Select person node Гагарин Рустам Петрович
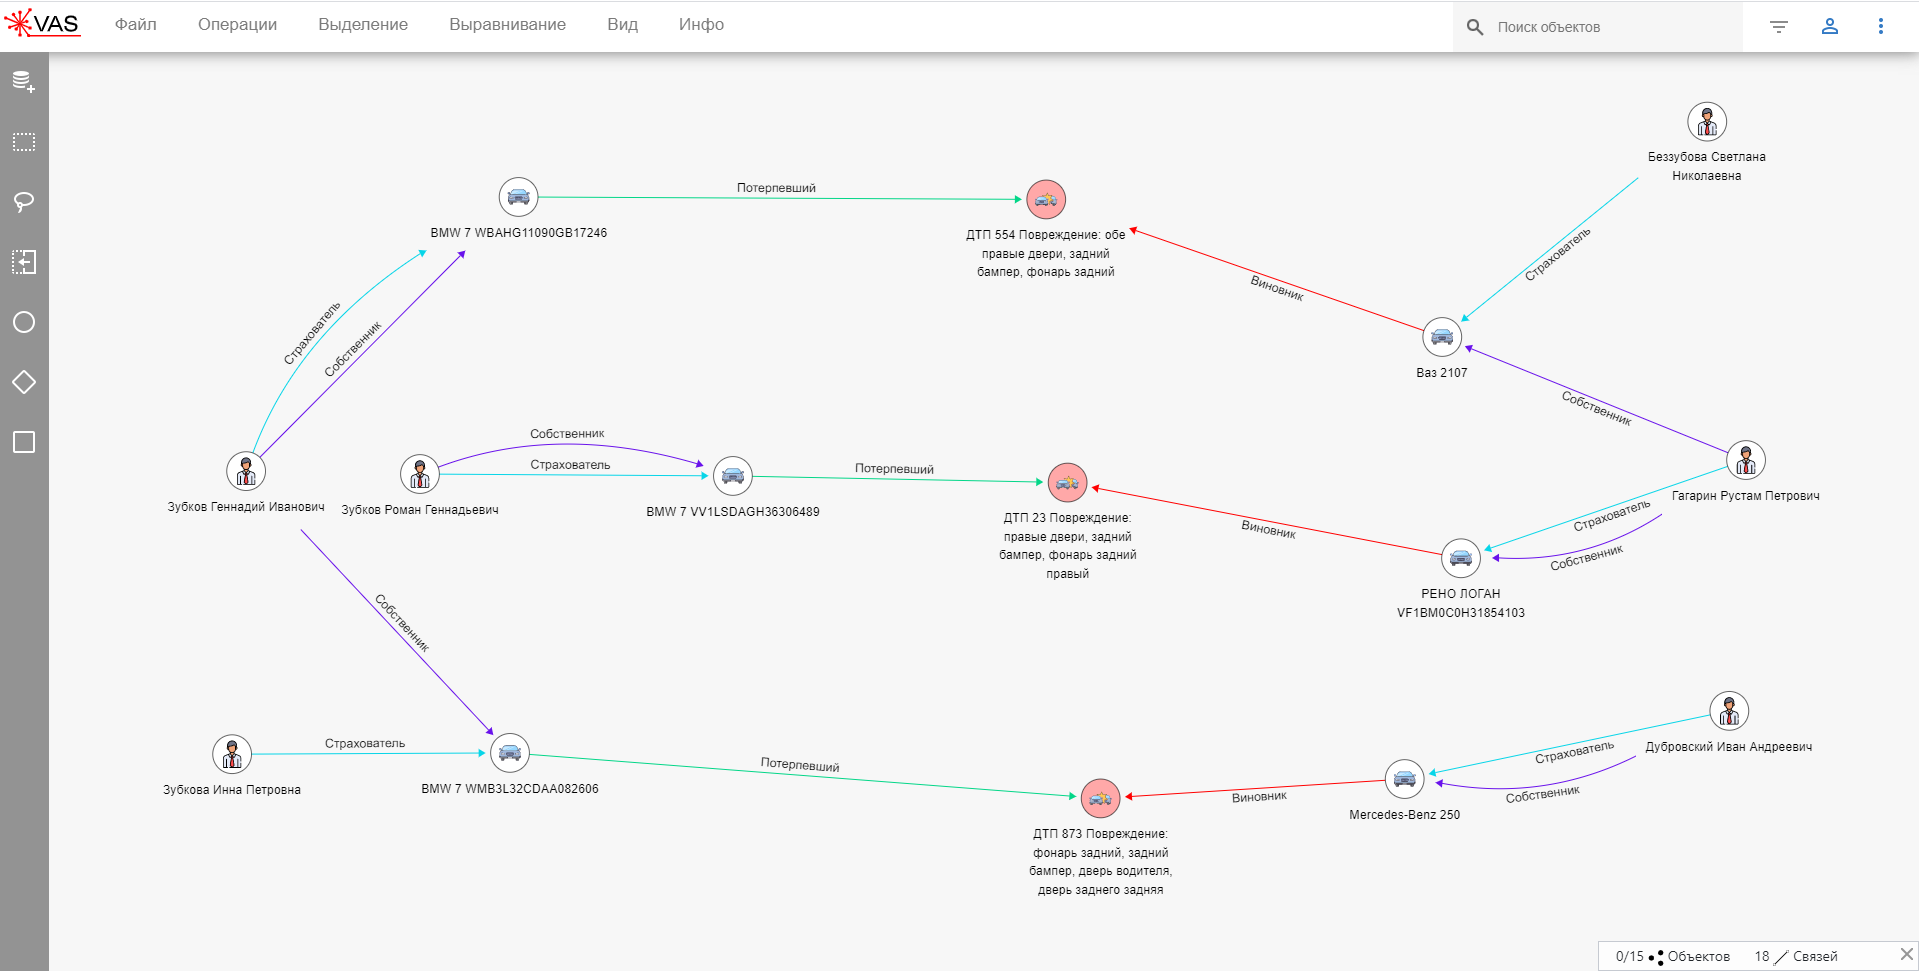Screen dimensions: 1920x974 click(1746, 460)
